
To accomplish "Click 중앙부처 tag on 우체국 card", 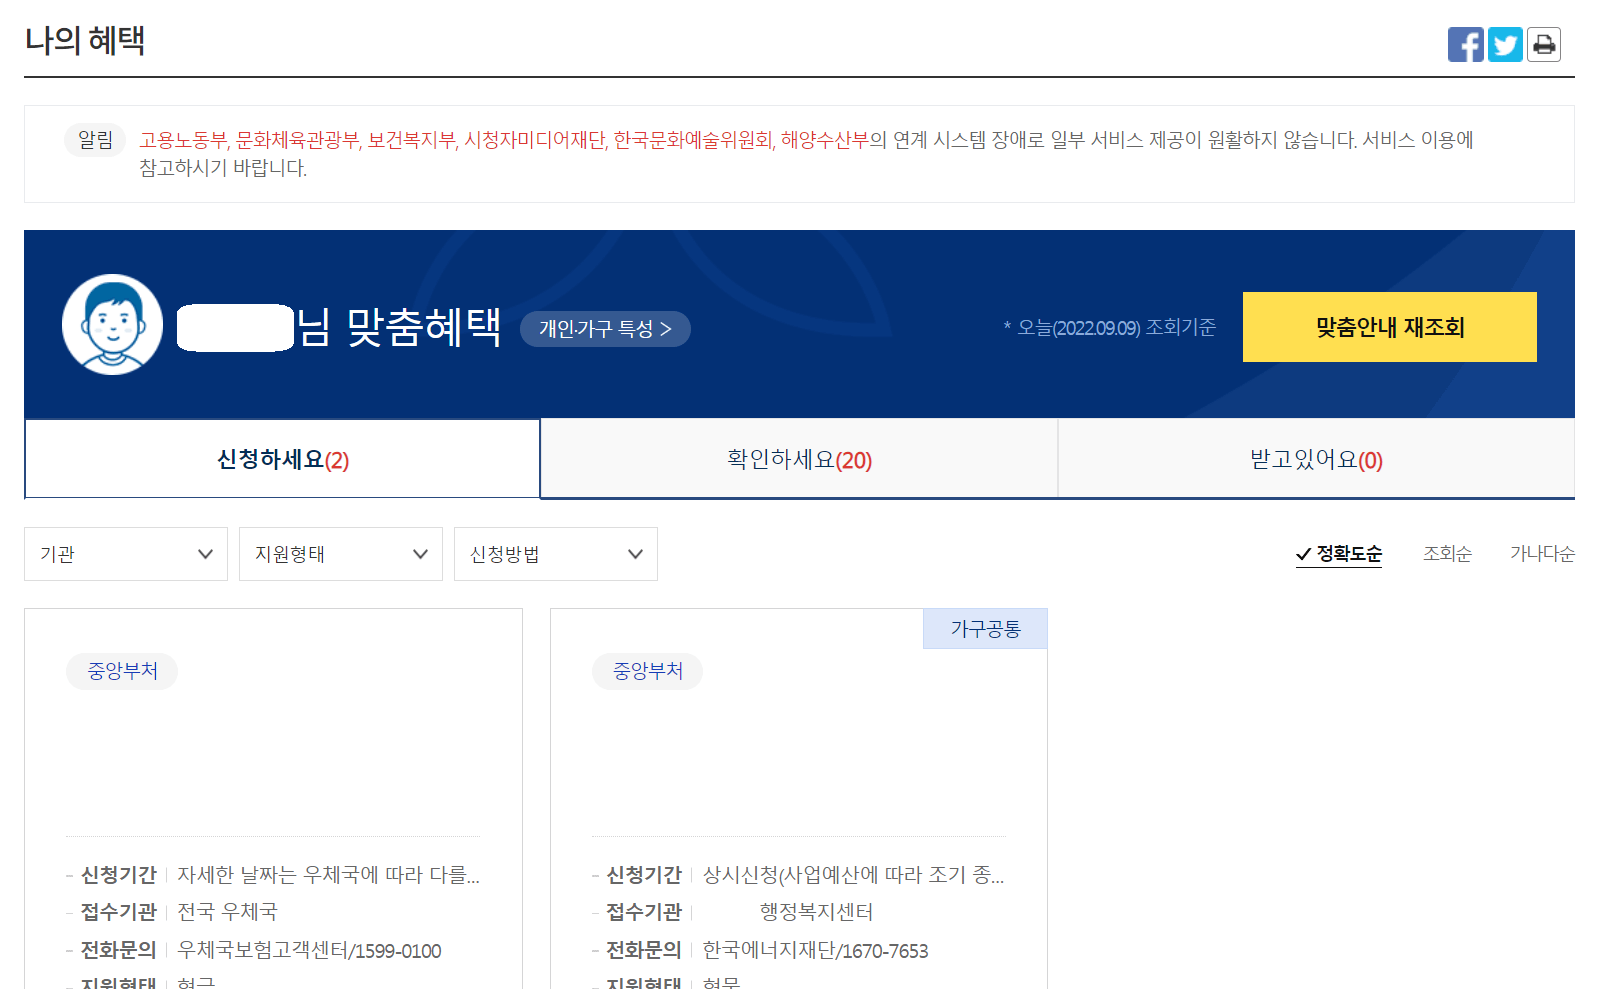I will pos(122,671).
